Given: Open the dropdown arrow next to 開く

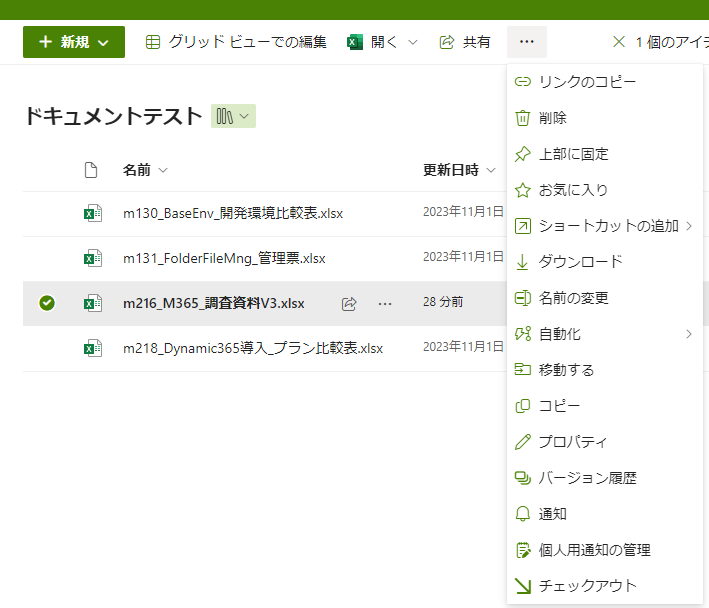Looking at the screenshot, I should (412, 42).
